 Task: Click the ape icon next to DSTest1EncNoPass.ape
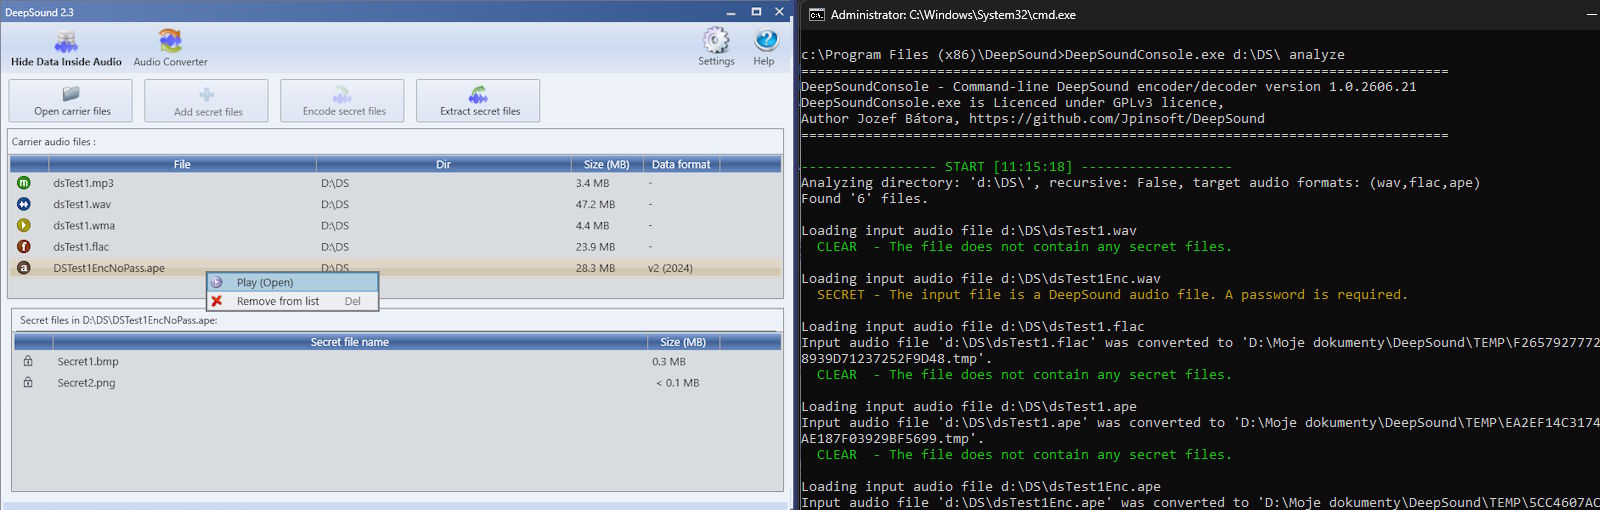(x=24, y=268)
